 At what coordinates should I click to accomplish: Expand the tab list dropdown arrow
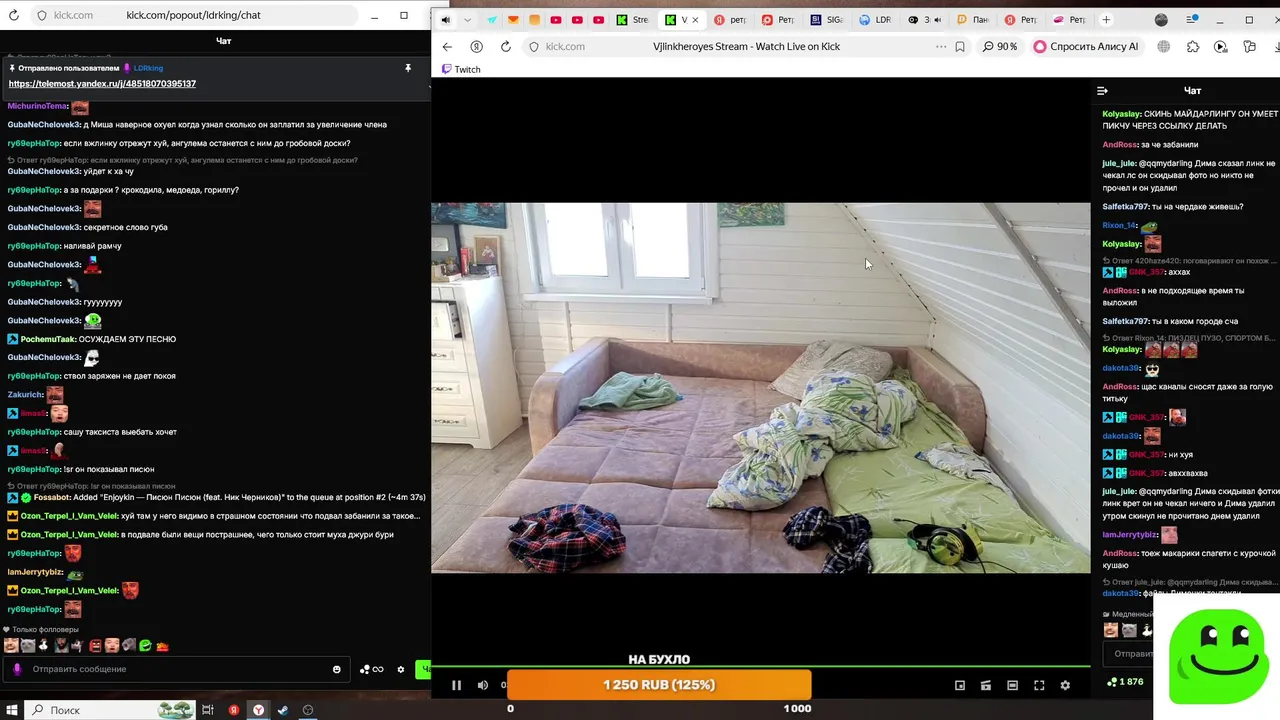tap(467, 20)
